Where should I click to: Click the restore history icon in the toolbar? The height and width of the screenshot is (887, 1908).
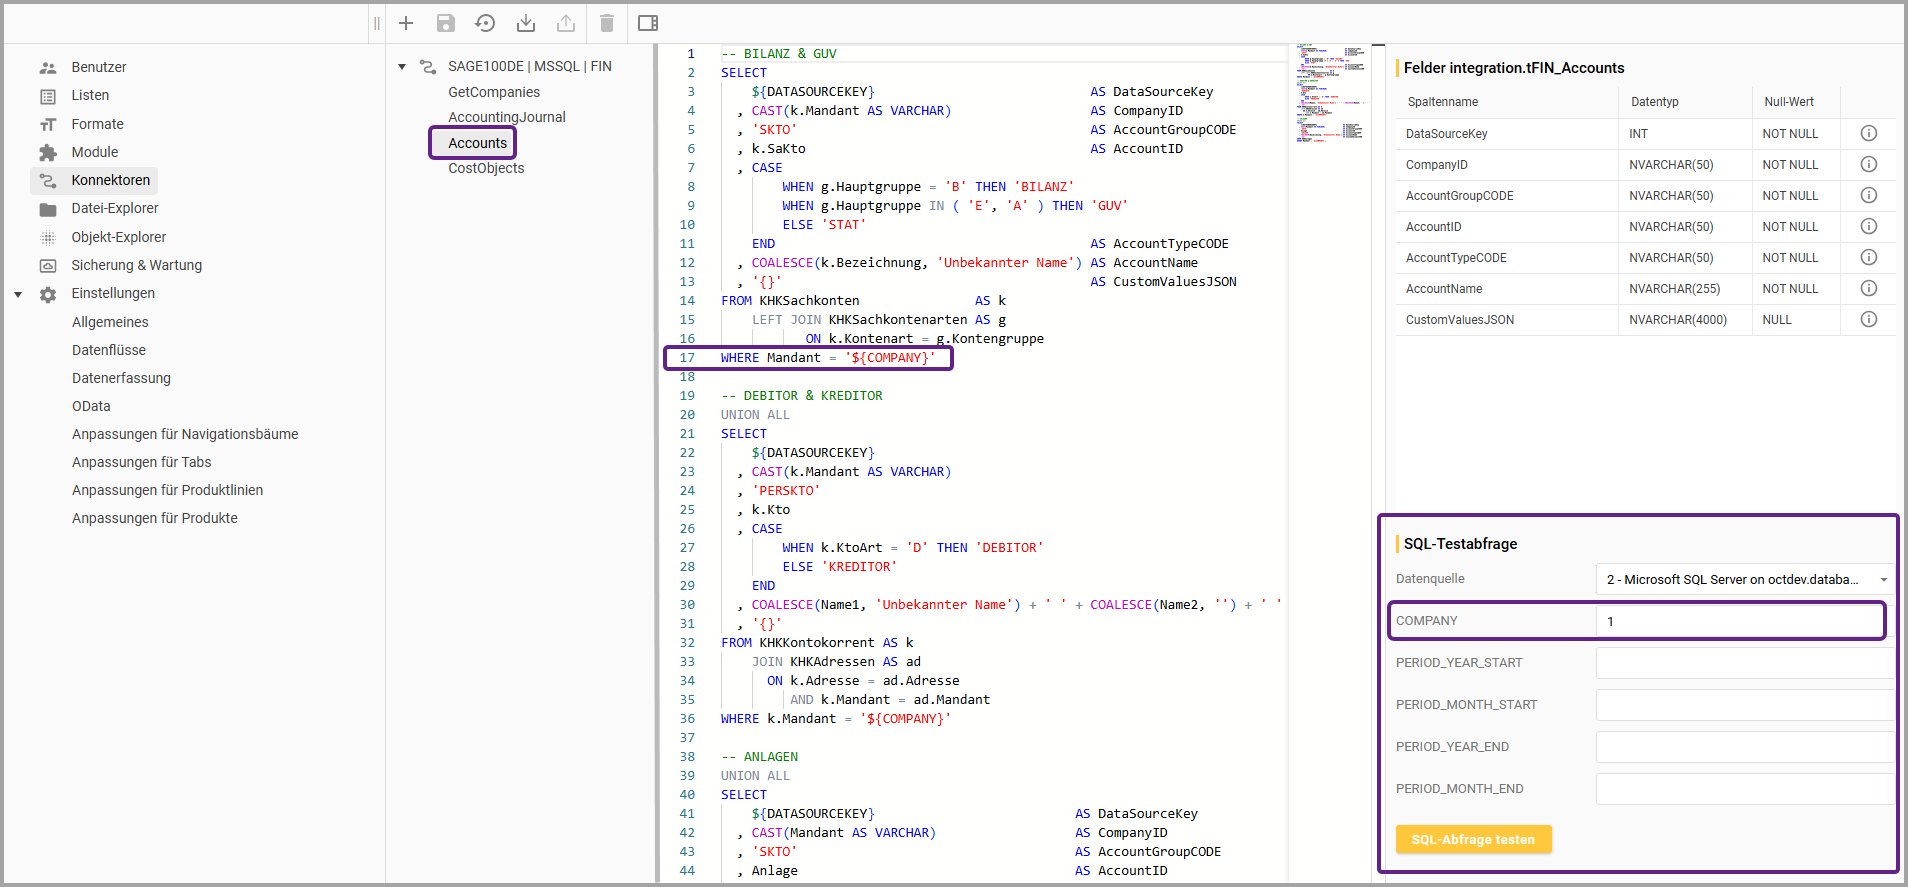(485, 23)
